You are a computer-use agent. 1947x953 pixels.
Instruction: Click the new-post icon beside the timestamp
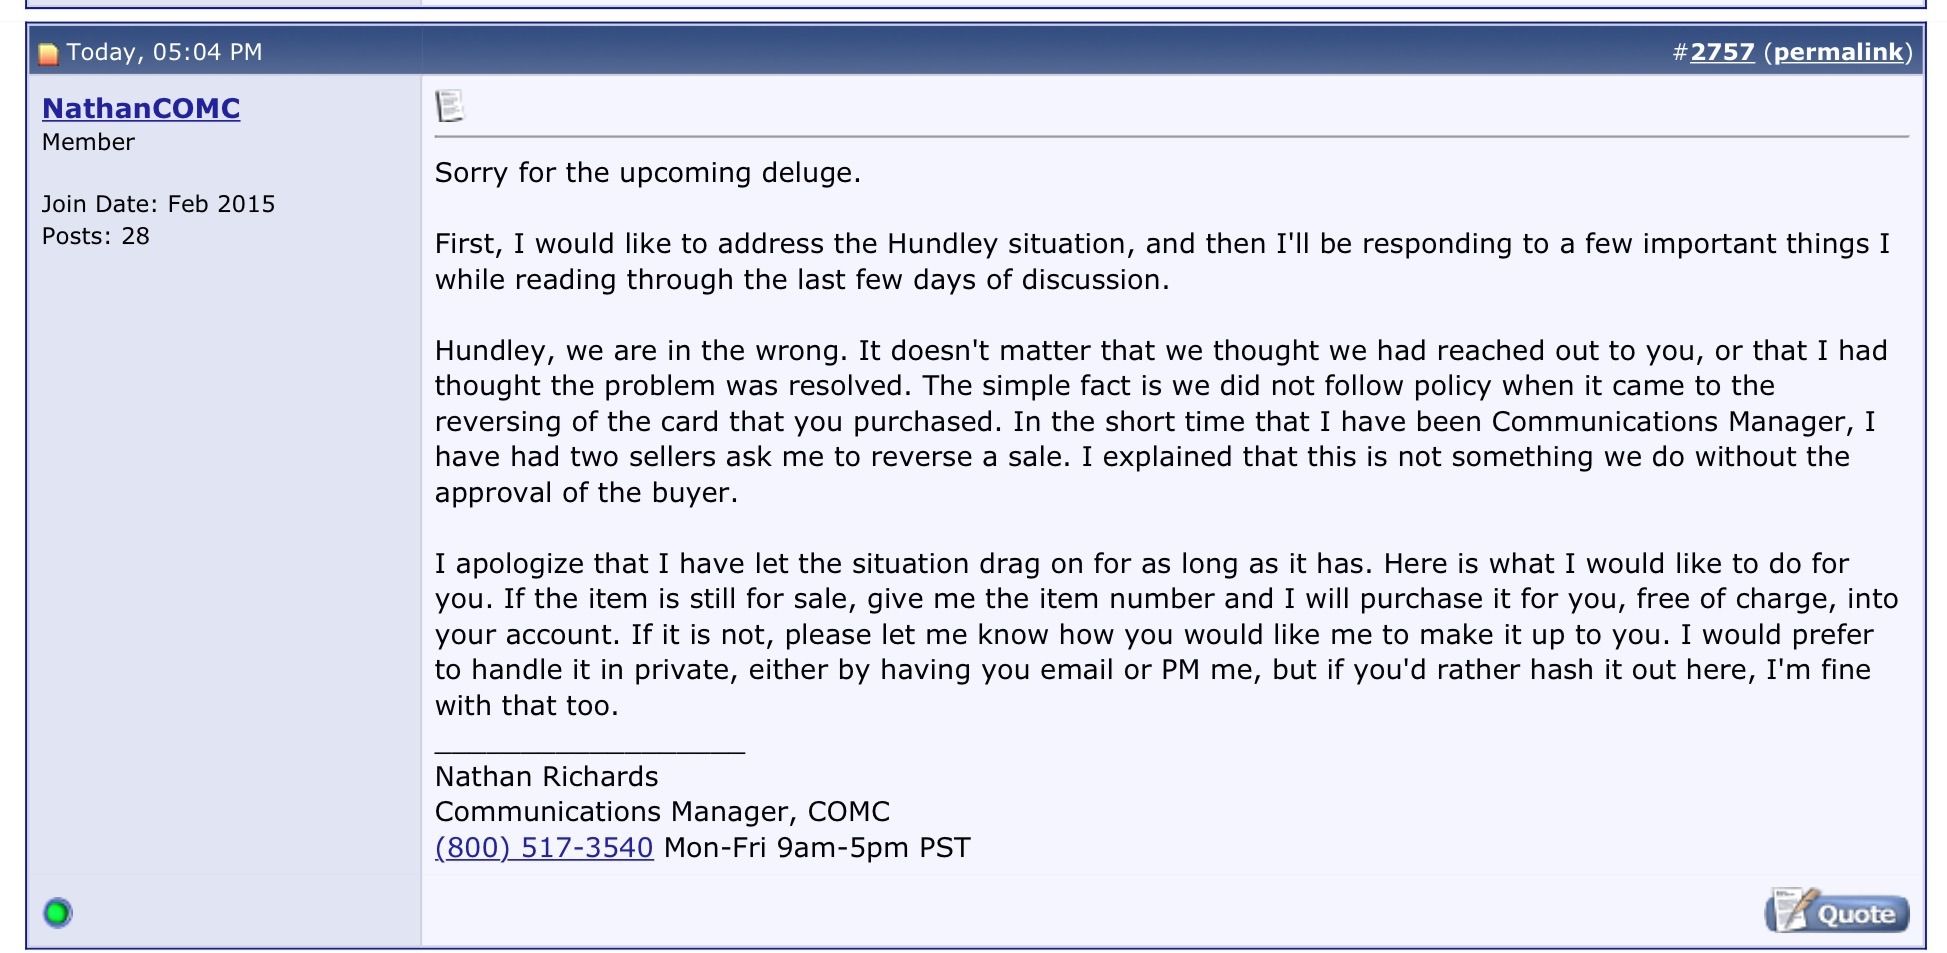(x=48, y=53)
